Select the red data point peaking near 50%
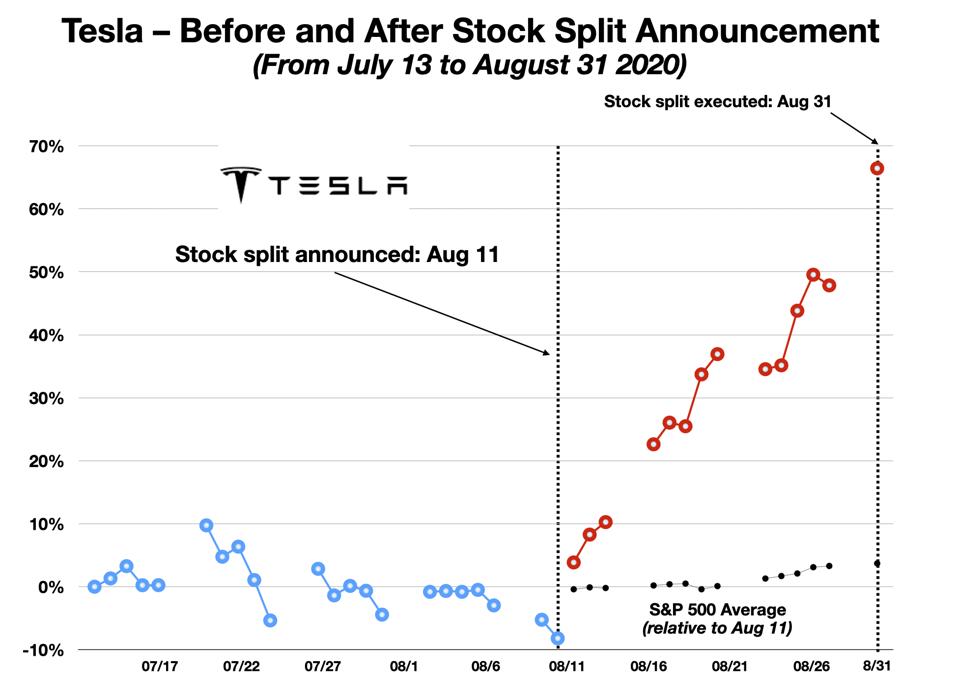Viewport: 959px width, 700px height. [813, 275]
